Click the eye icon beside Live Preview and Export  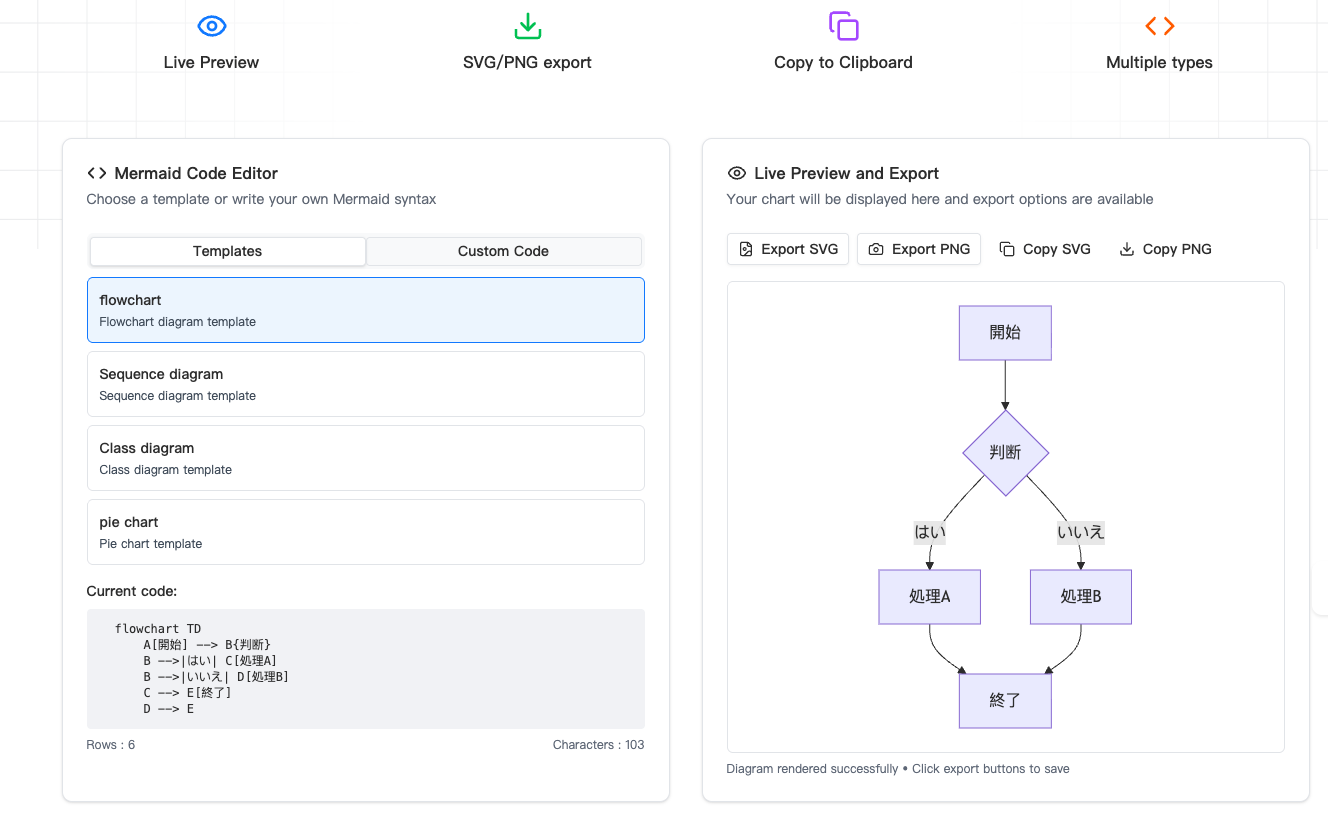click(x=737, y=173)
